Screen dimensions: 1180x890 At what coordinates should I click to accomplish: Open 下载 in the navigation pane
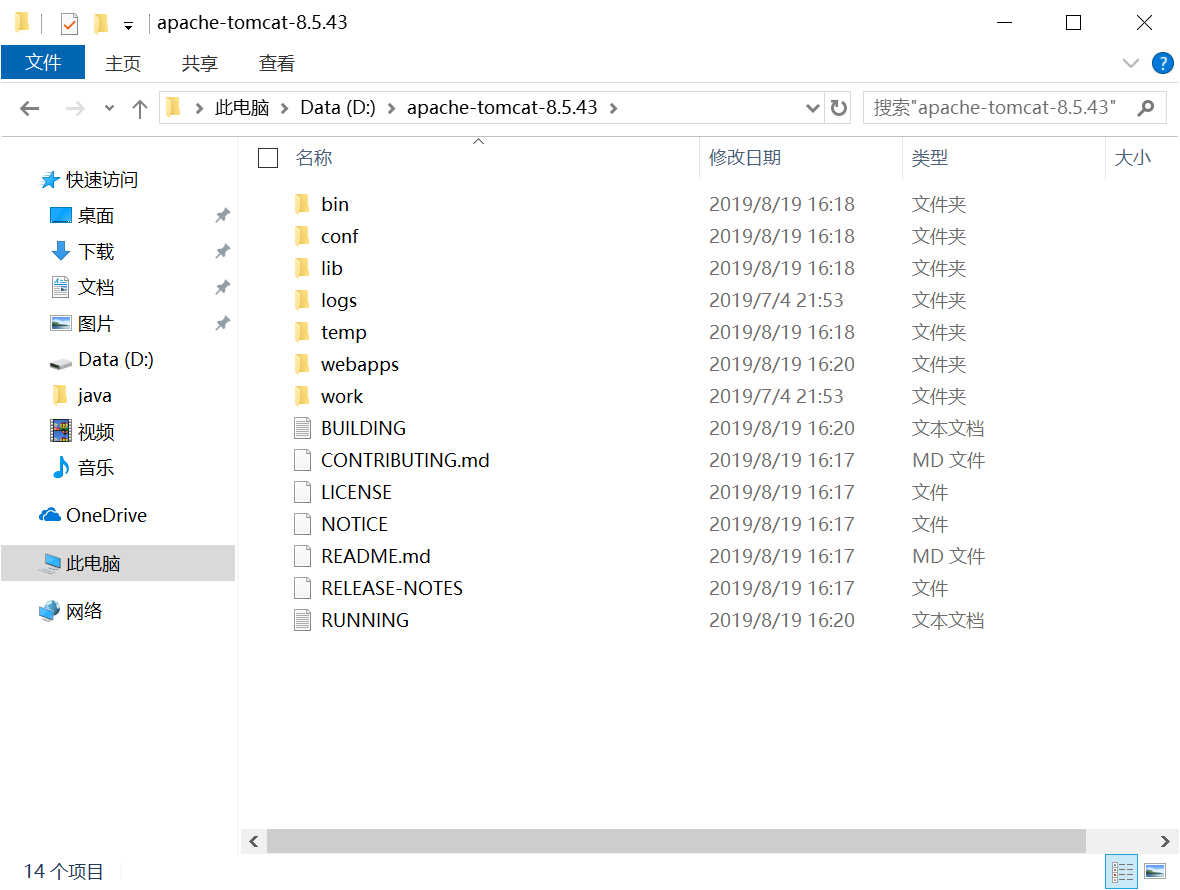coord(96,251)
